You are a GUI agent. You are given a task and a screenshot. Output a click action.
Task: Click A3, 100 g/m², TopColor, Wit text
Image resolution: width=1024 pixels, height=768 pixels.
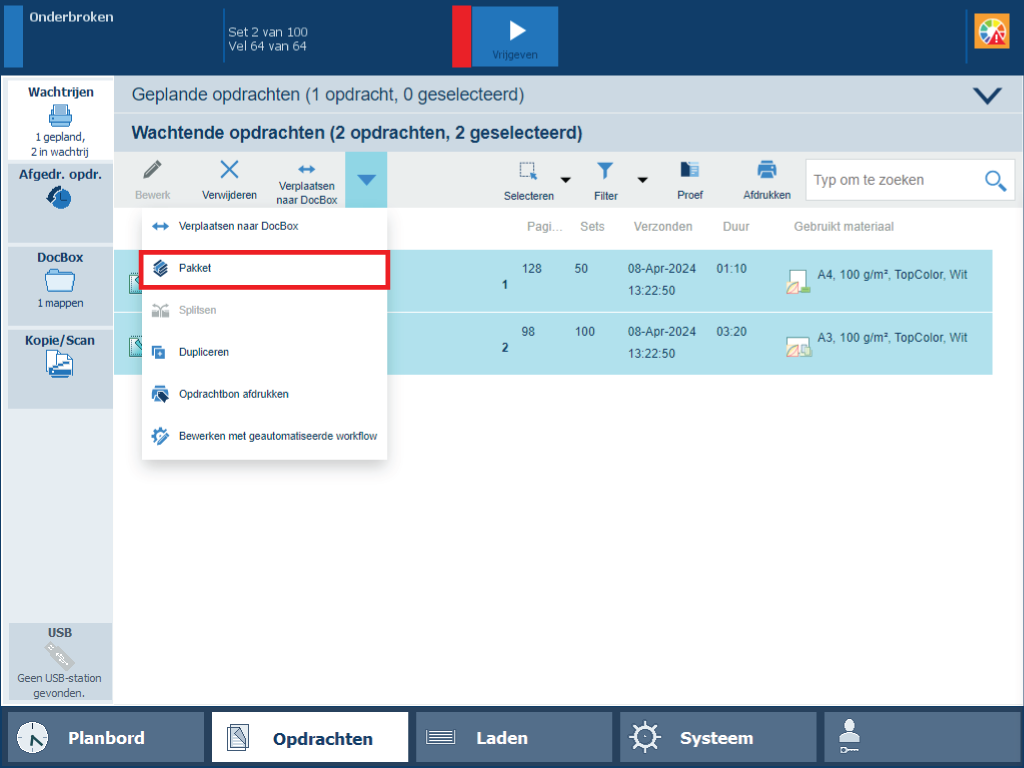pyautogui.click(x=892, y=338)
